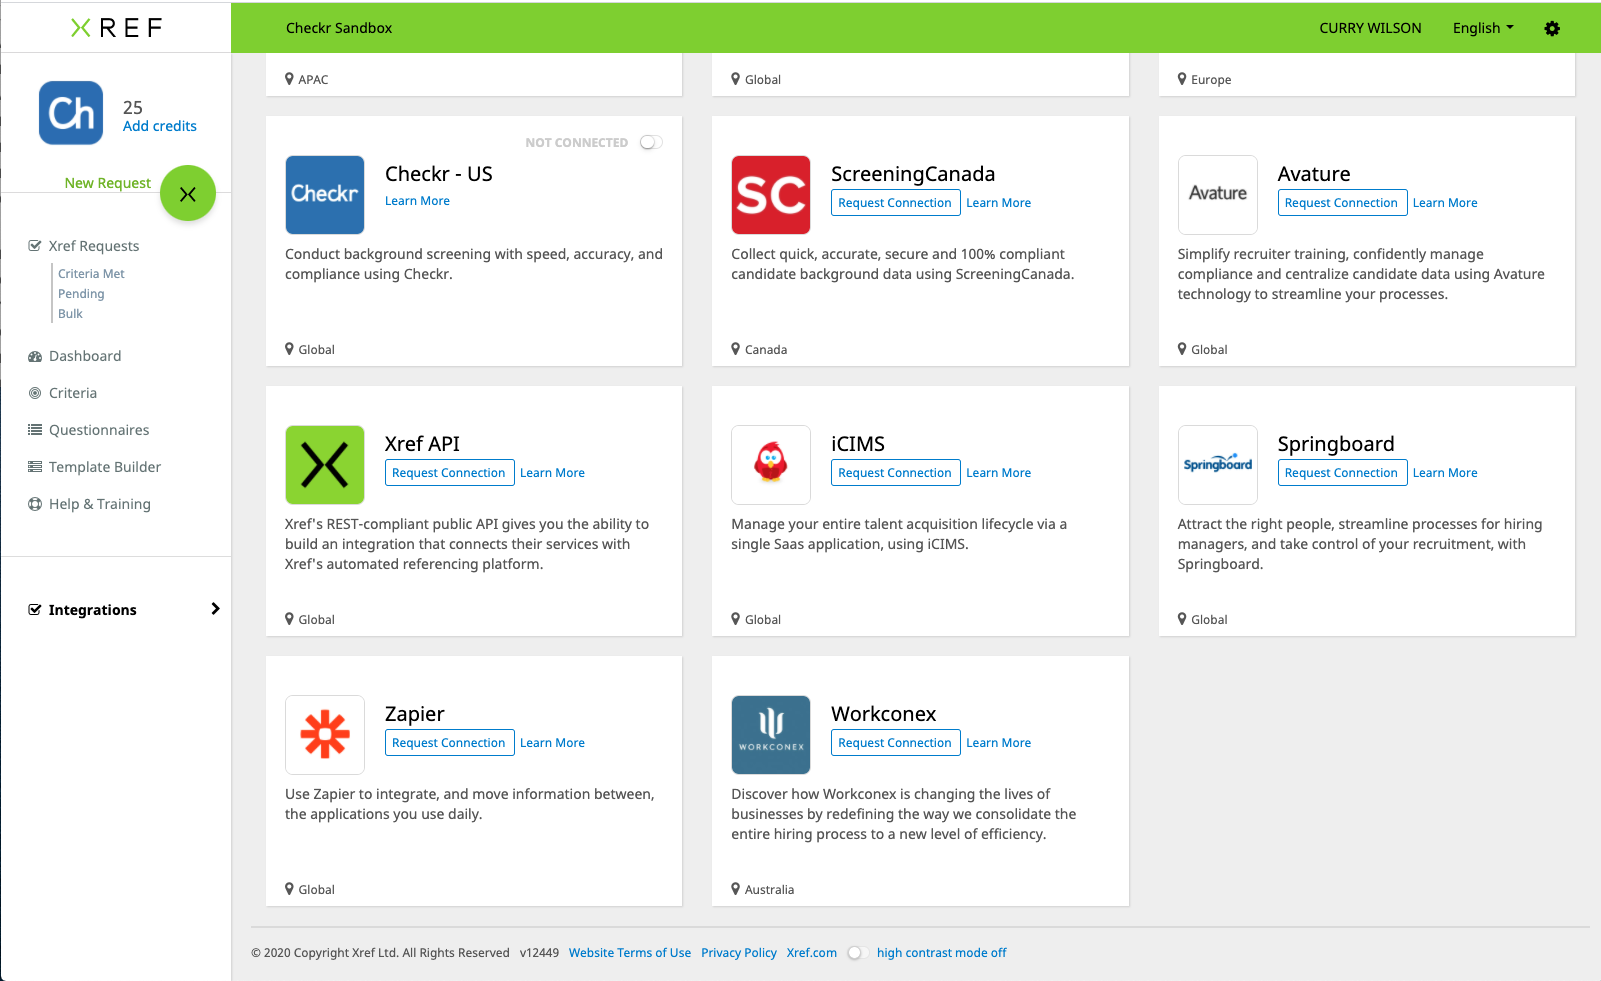The height and width of the screenshot is (981, 1601).
Task: Click the Checkr logo tile
Action: 325,195
